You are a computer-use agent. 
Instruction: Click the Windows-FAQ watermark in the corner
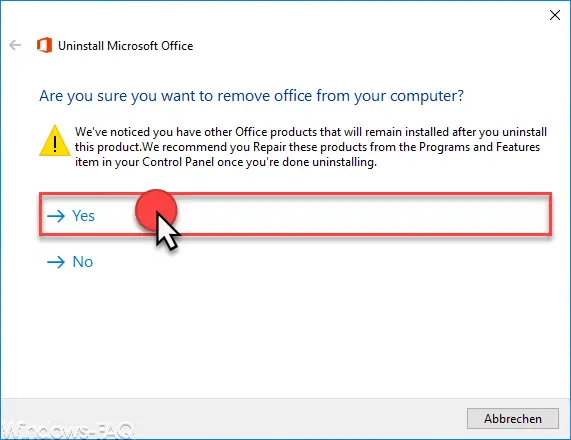coord(67,431)
